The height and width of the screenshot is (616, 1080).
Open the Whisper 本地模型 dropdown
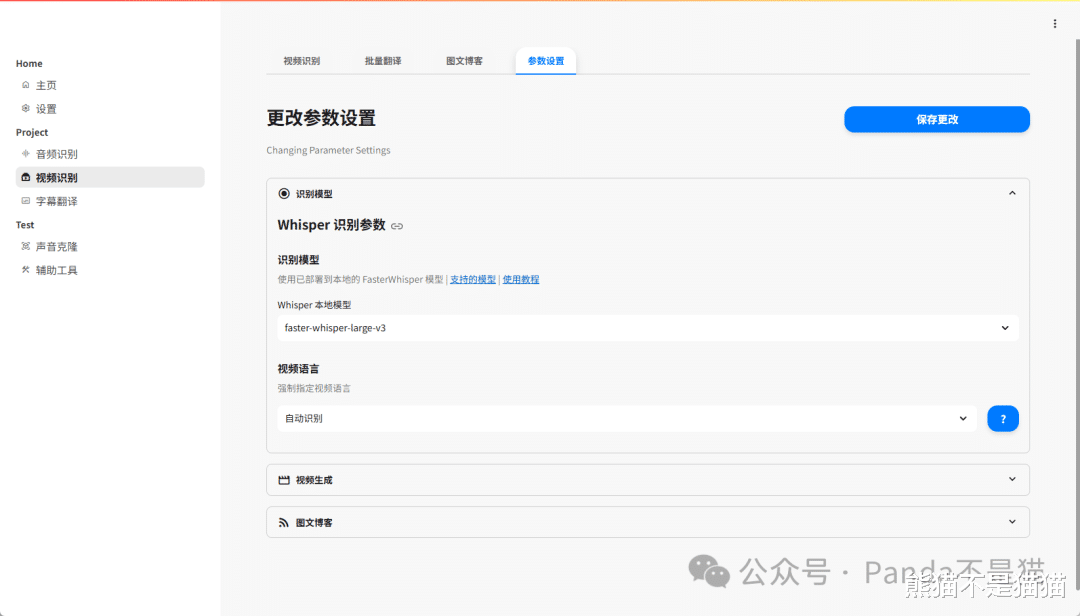(x=647, y=328)
